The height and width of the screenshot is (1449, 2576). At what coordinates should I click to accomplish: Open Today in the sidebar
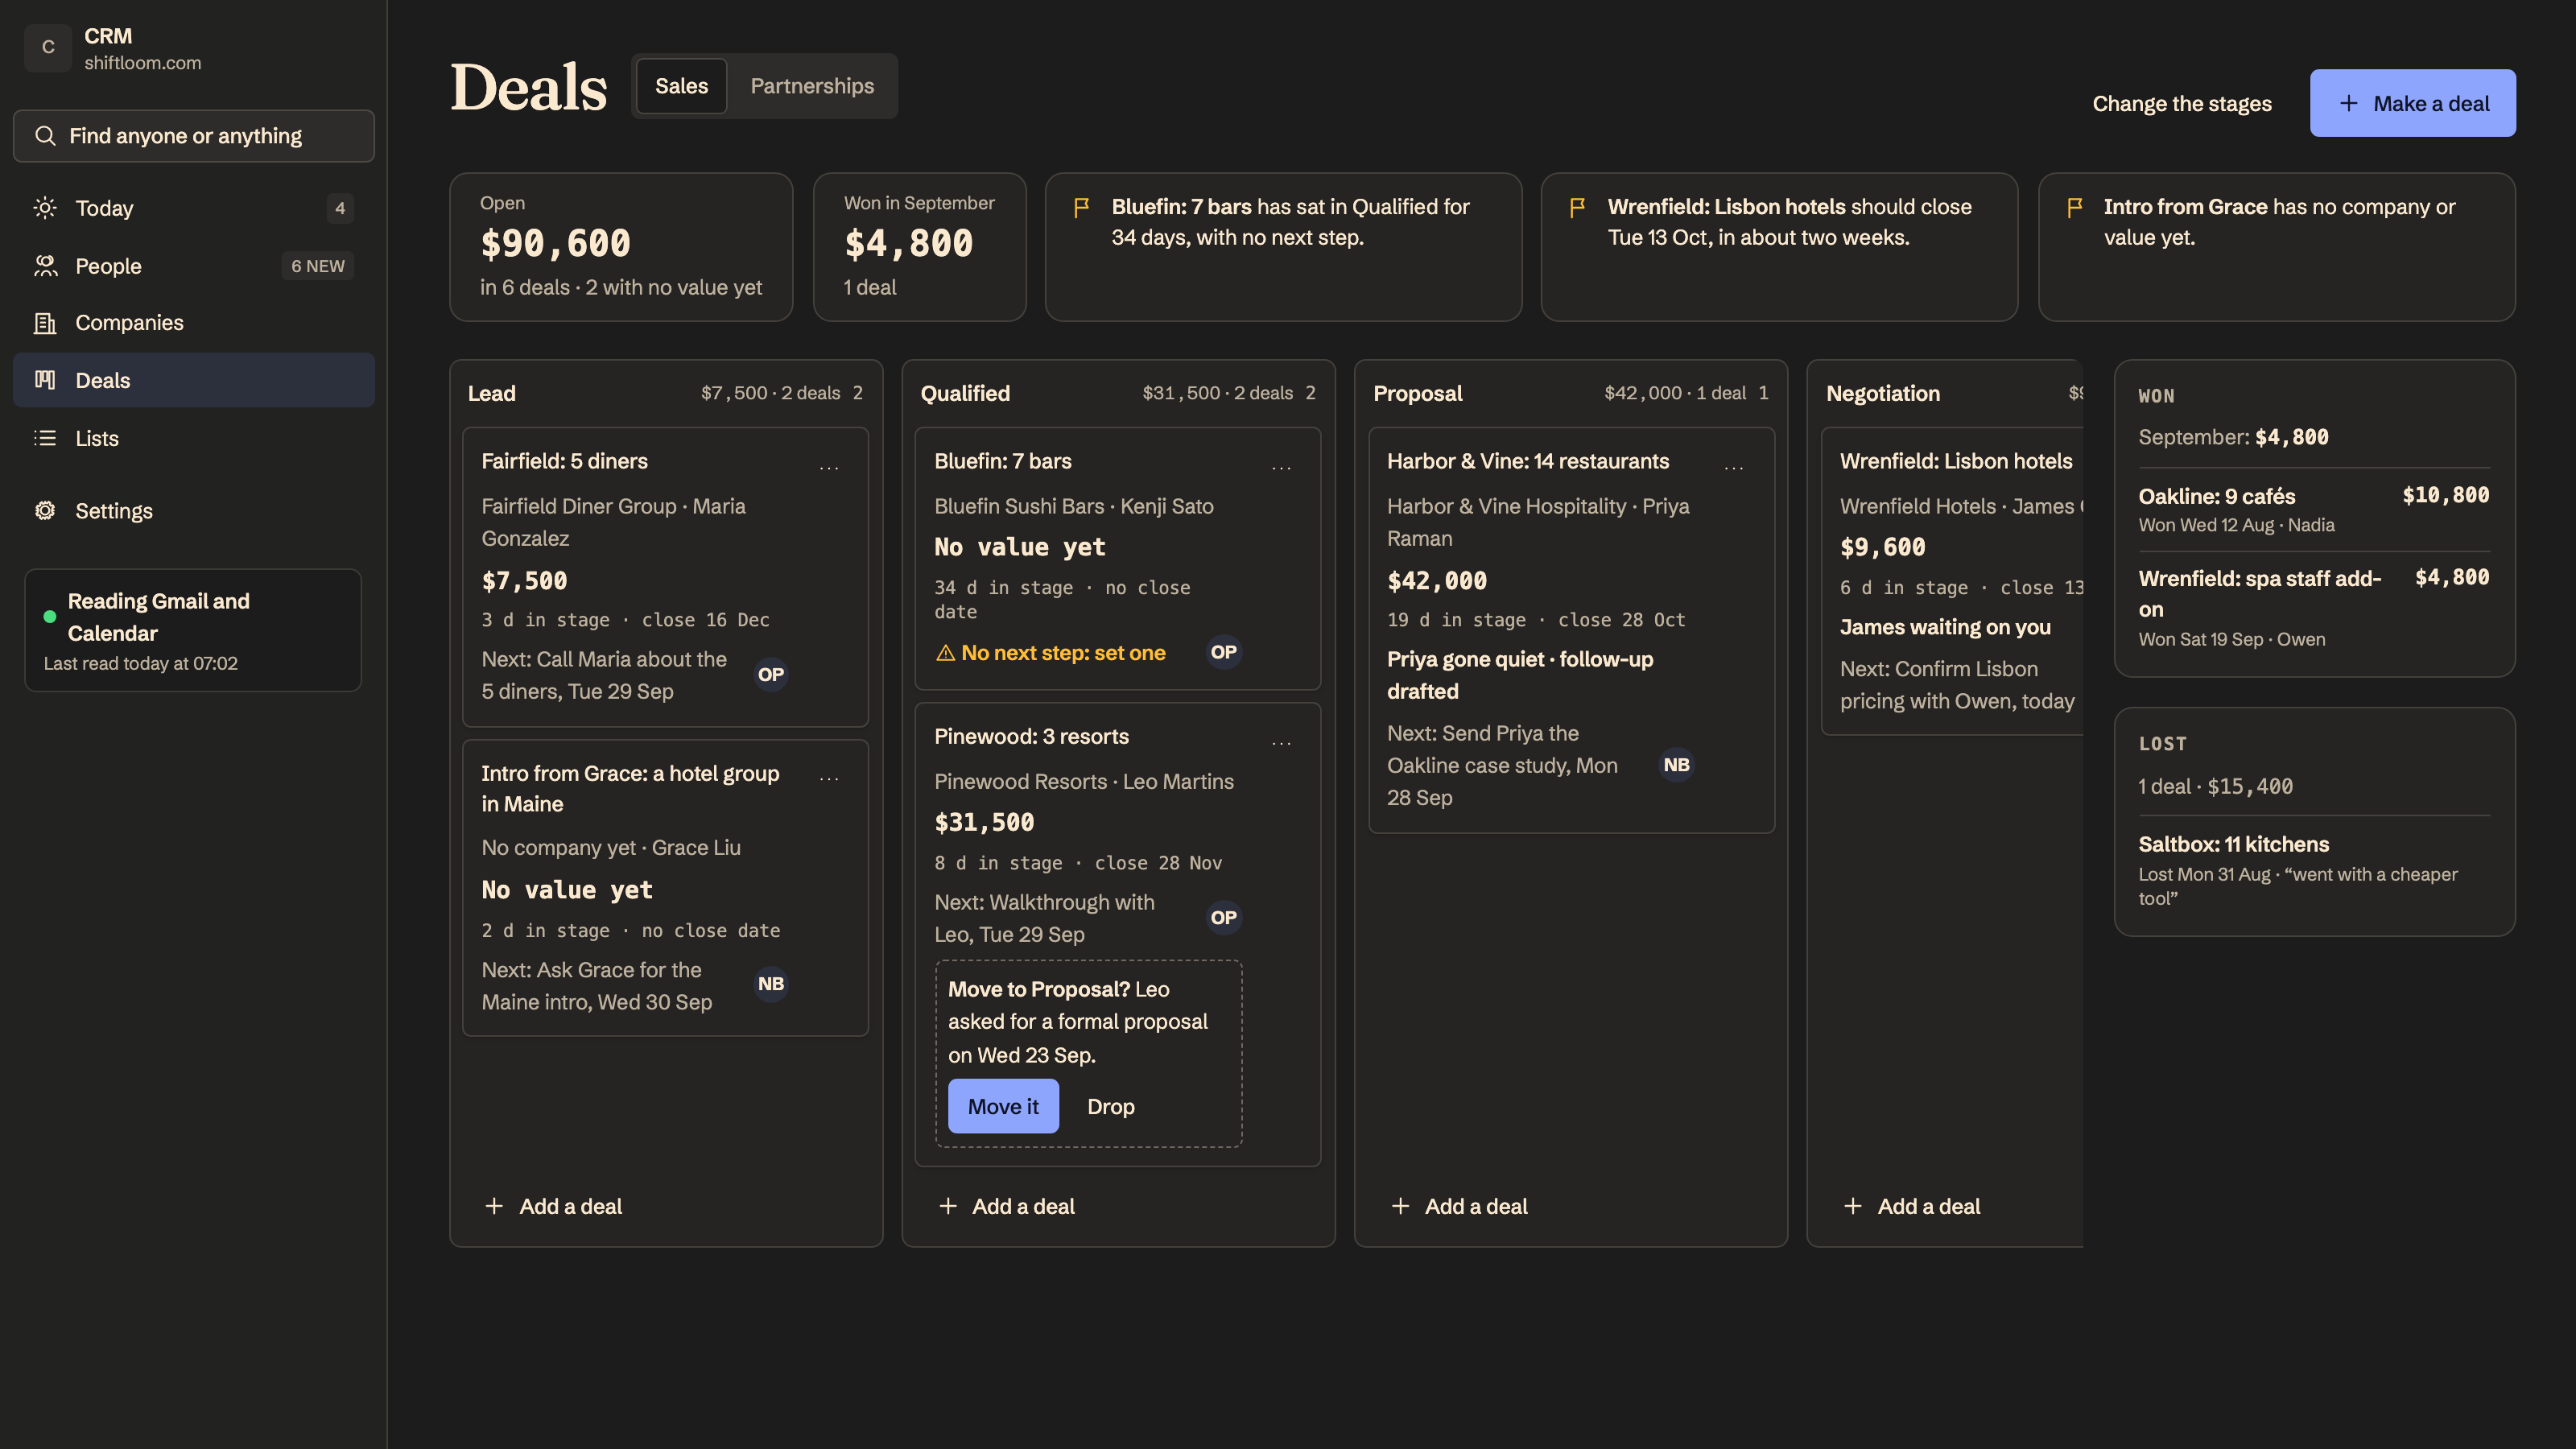193,208
